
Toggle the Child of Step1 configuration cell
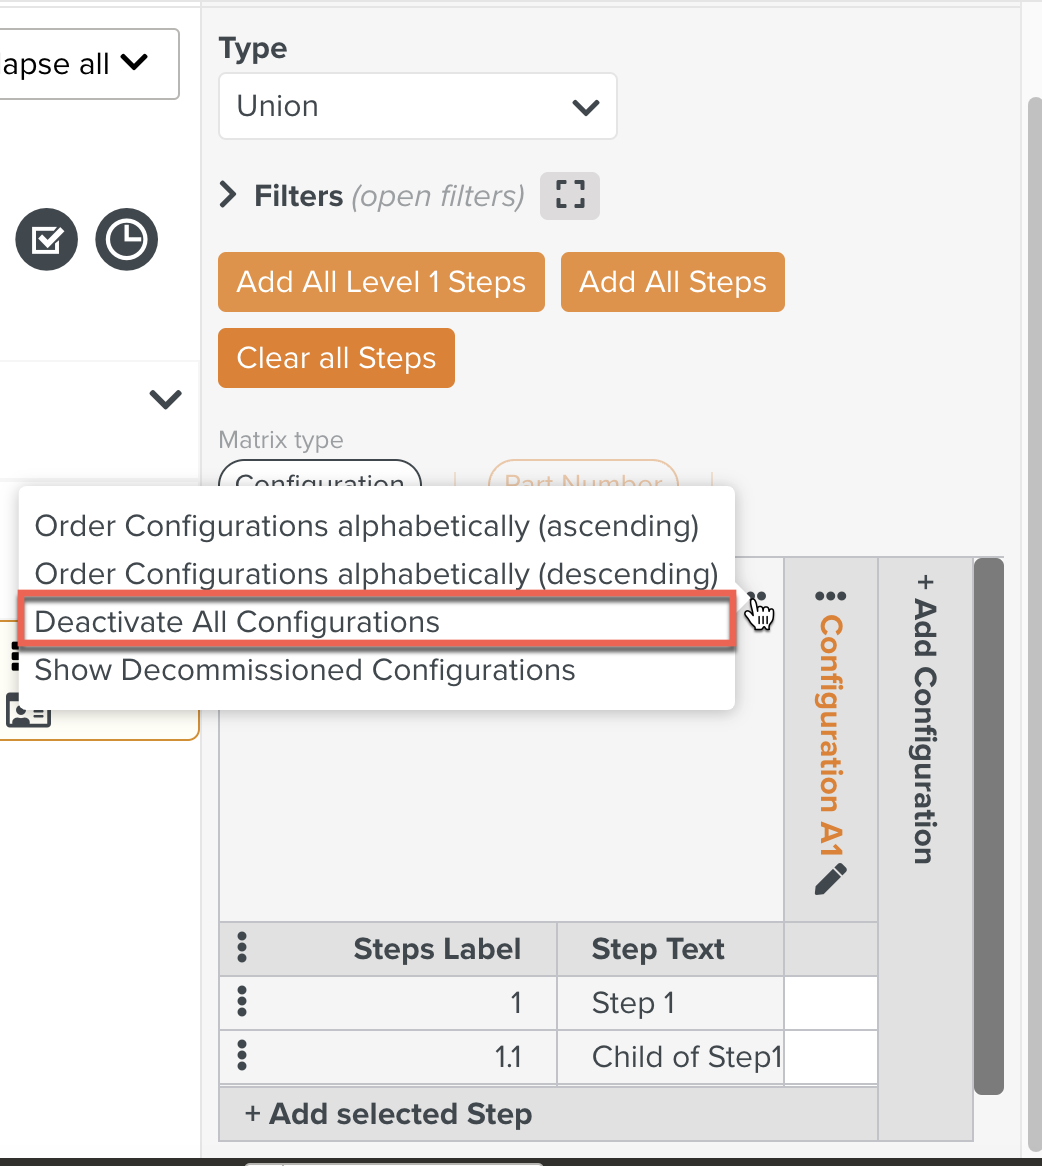(830, 1057)
